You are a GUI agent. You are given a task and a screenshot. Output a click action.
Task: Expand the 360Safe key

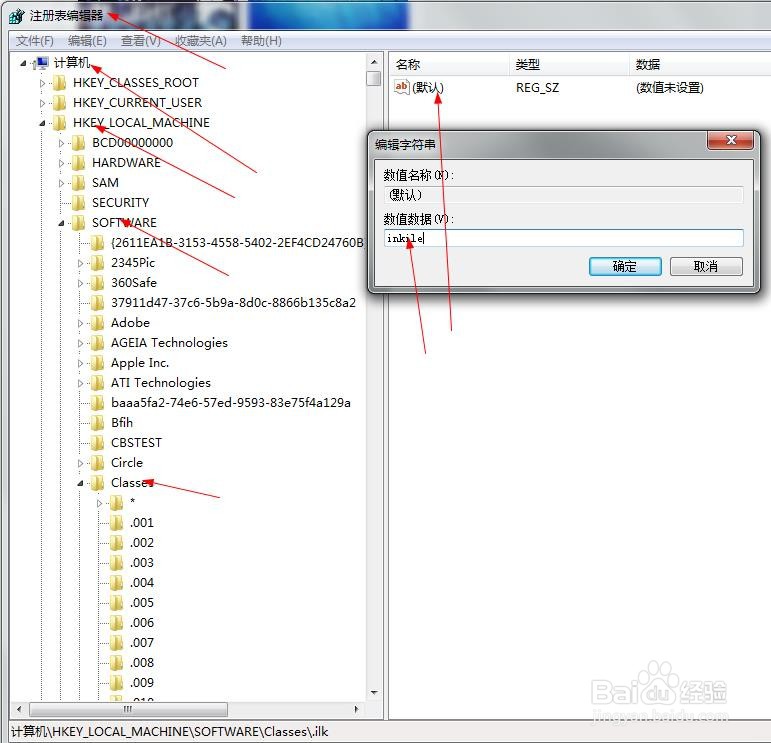coord(81,283)
